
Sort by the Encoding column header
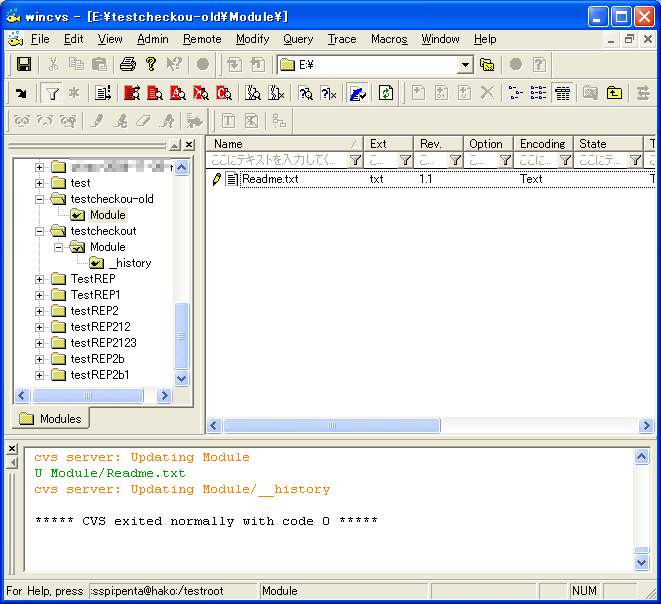(x=543, y=144)
